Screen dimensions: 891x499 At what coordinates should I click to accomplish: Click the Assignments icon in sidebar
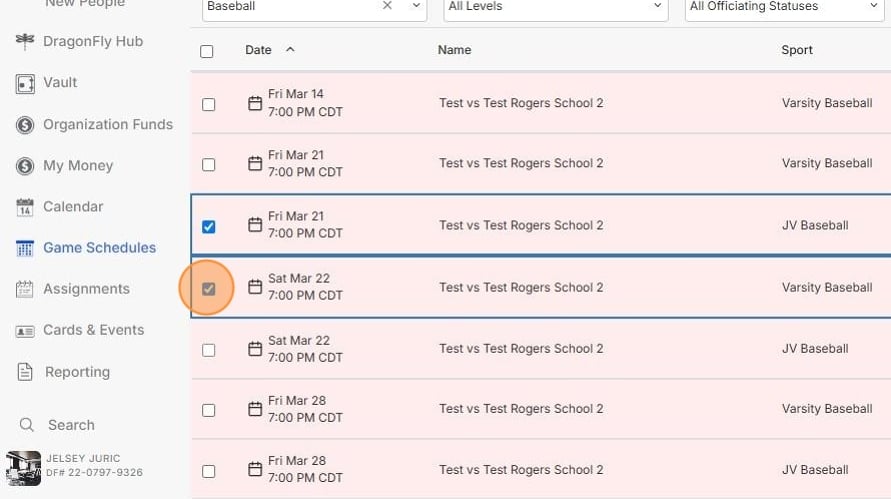click(25, 289)
